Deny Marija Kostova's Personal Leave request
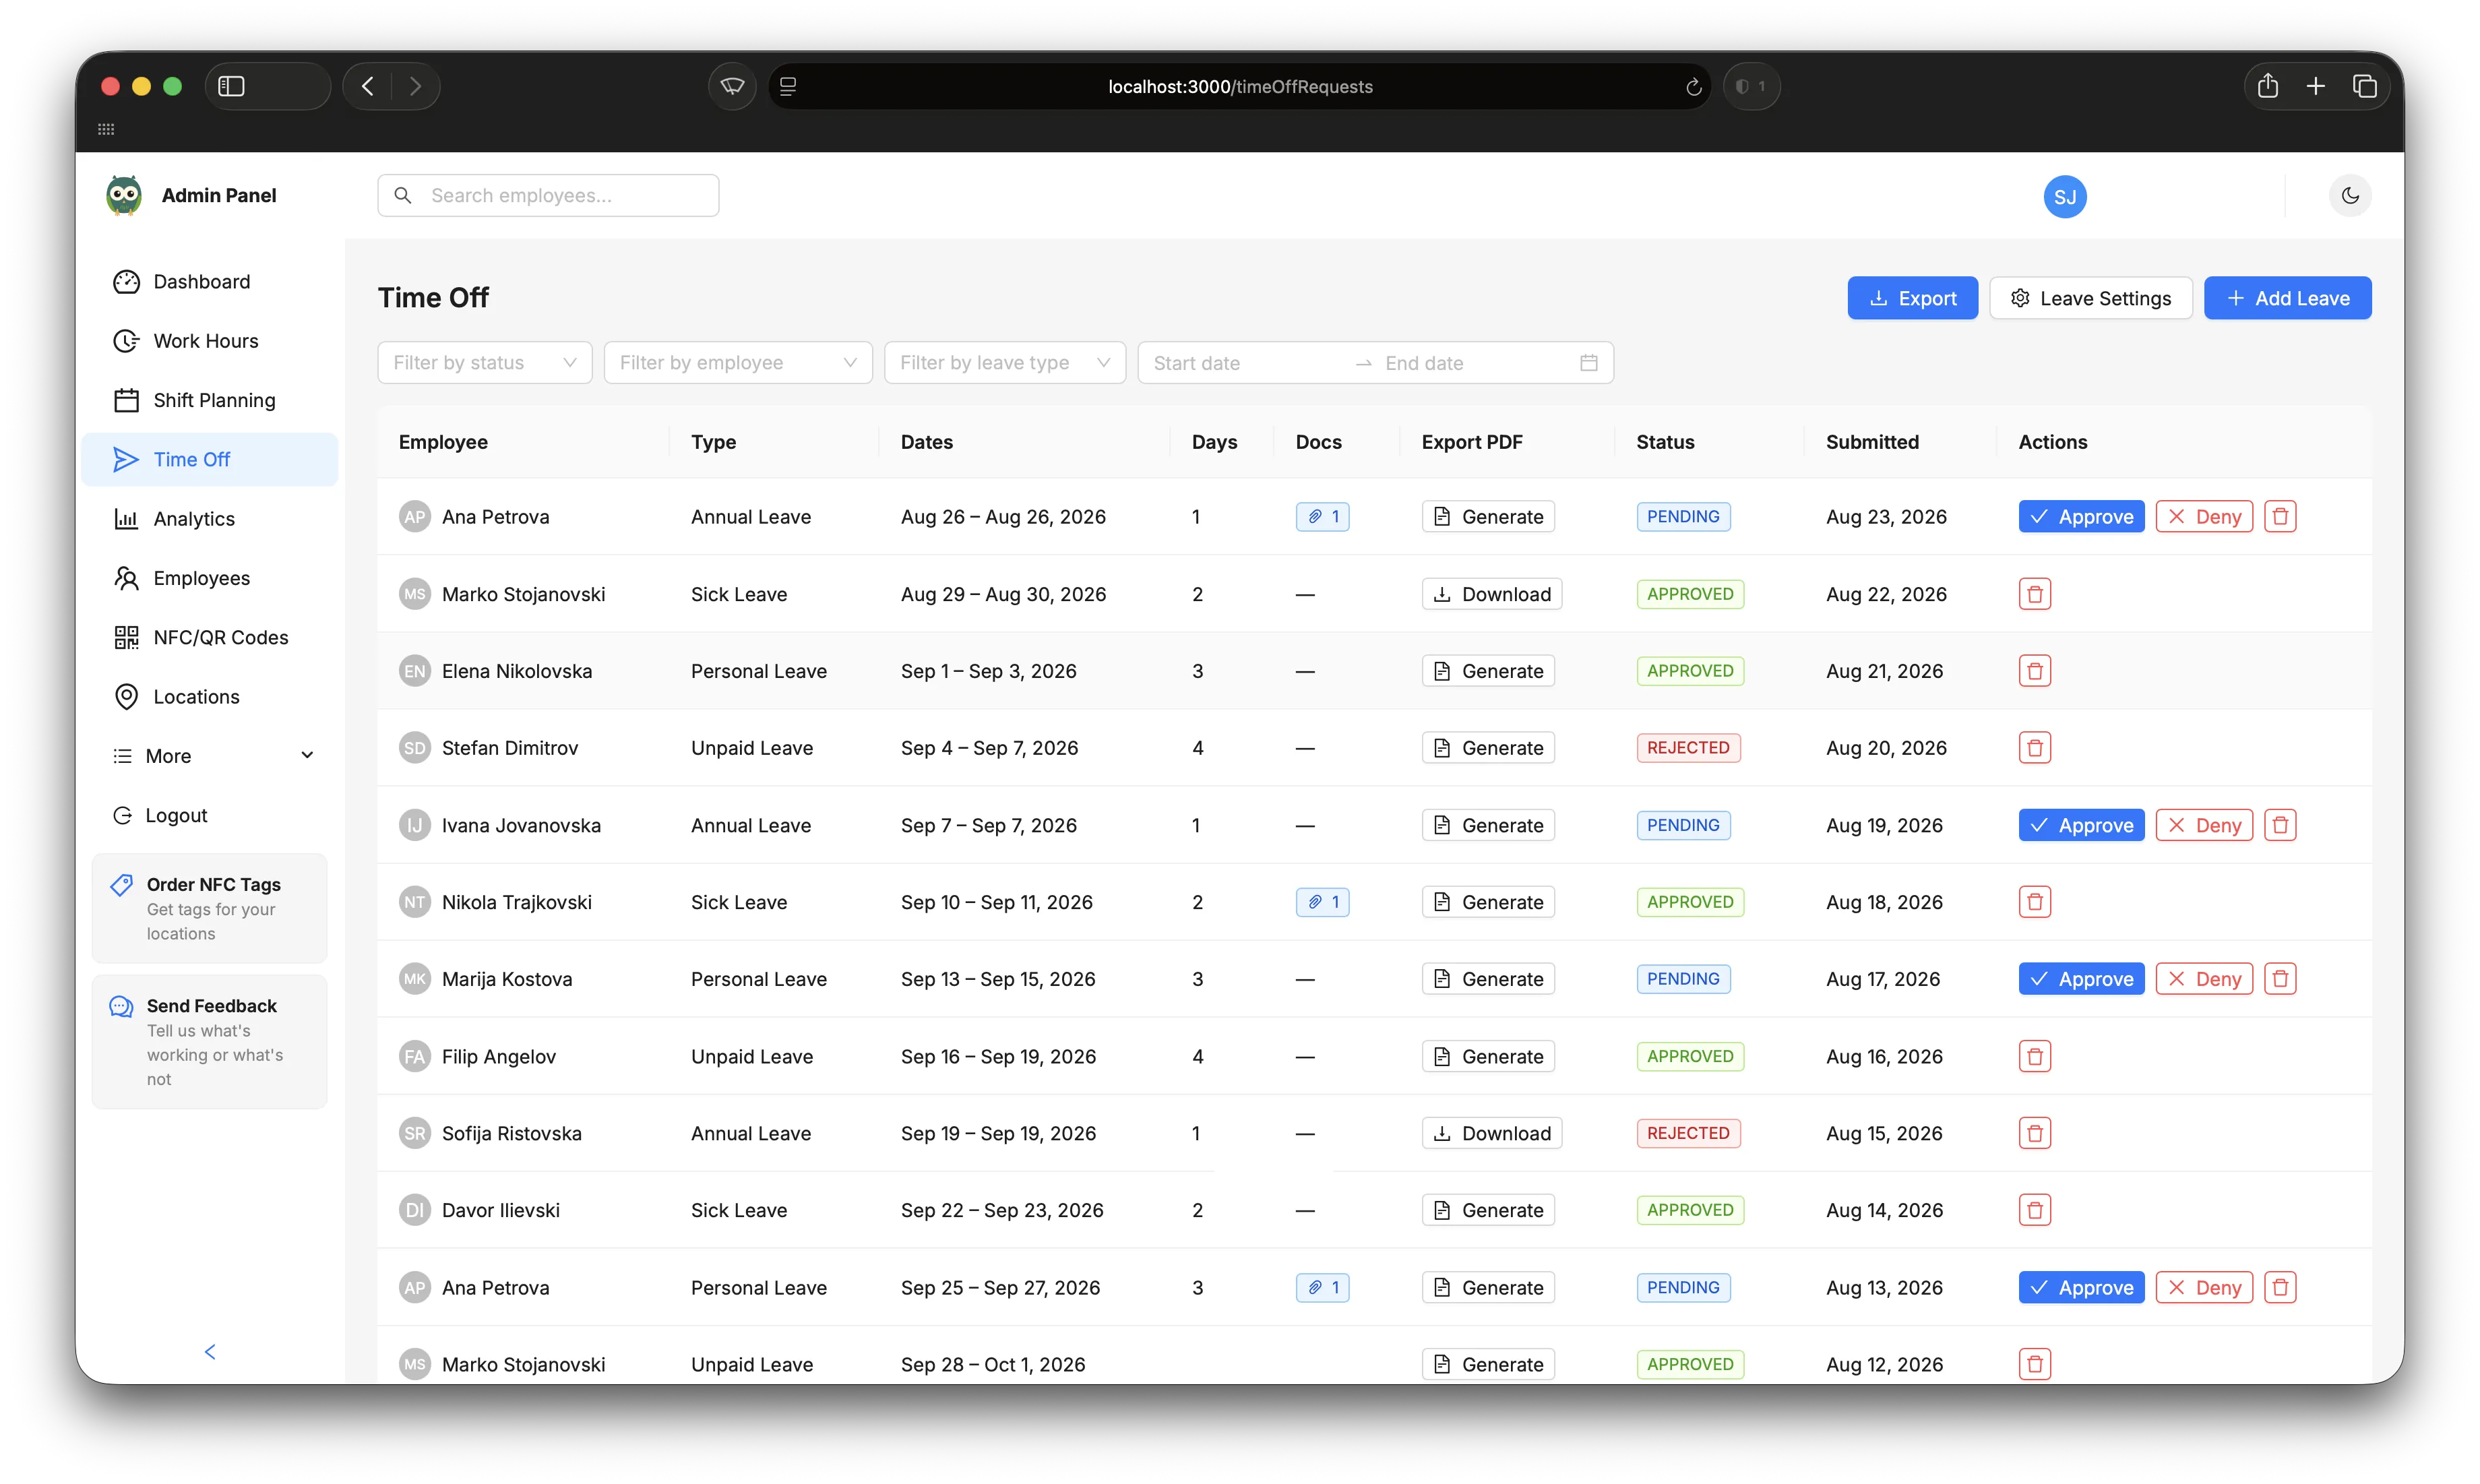 (x=2203, y=979)
